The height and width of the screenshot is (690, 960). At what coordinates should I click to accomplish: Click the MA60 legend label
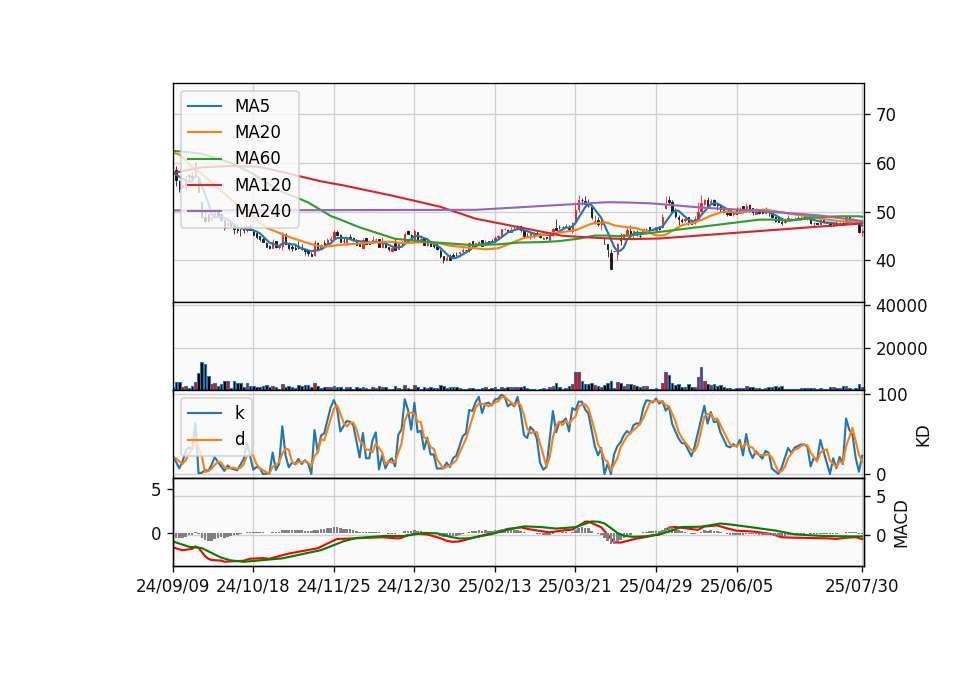pyautogui.click(x=257, y=158)
